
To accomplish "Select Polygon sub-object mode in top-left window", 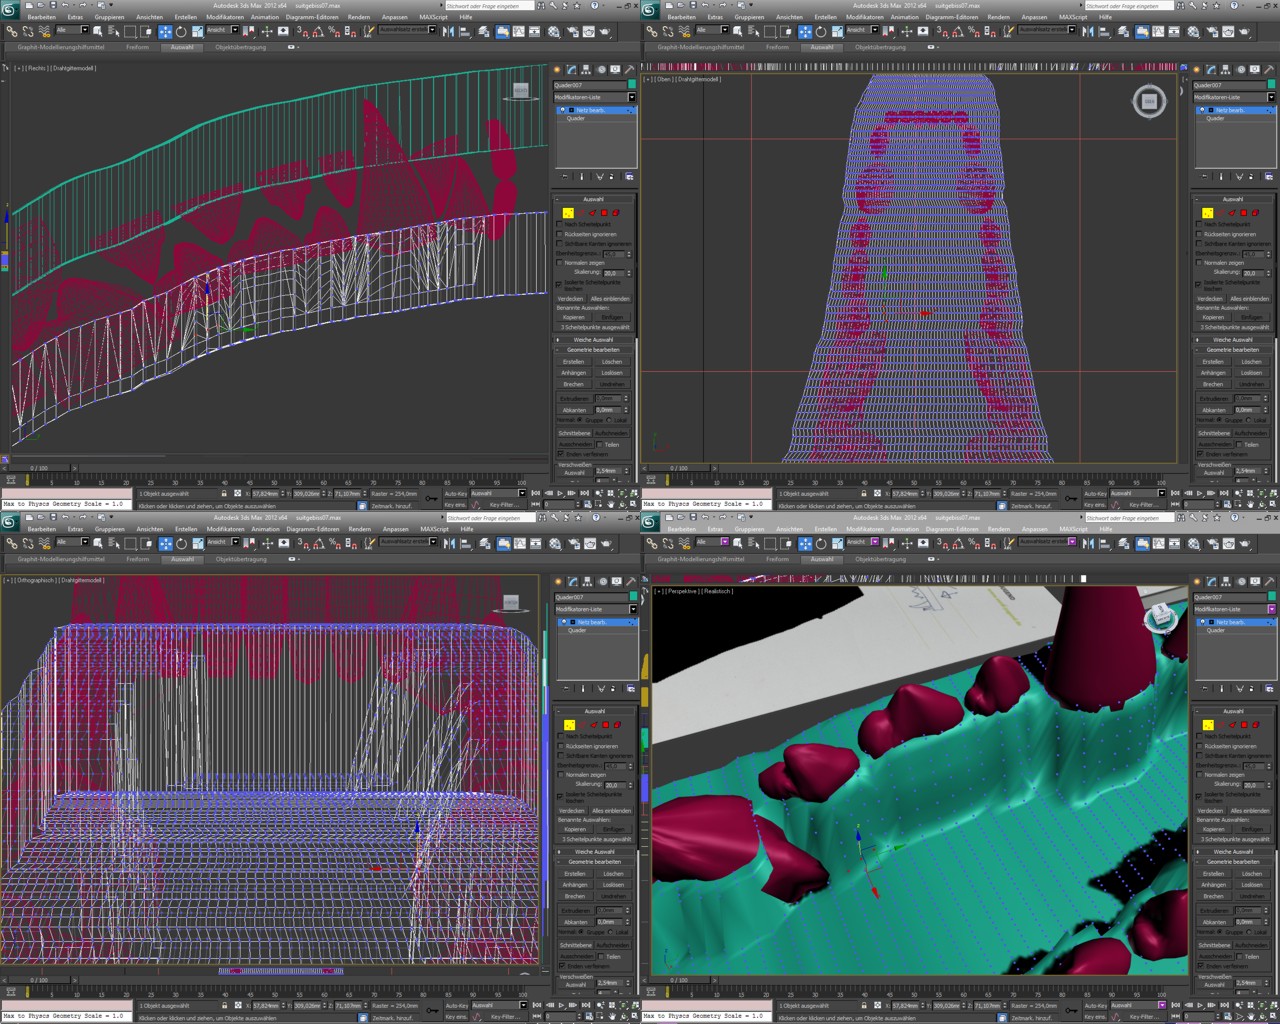I will point(604,213).
